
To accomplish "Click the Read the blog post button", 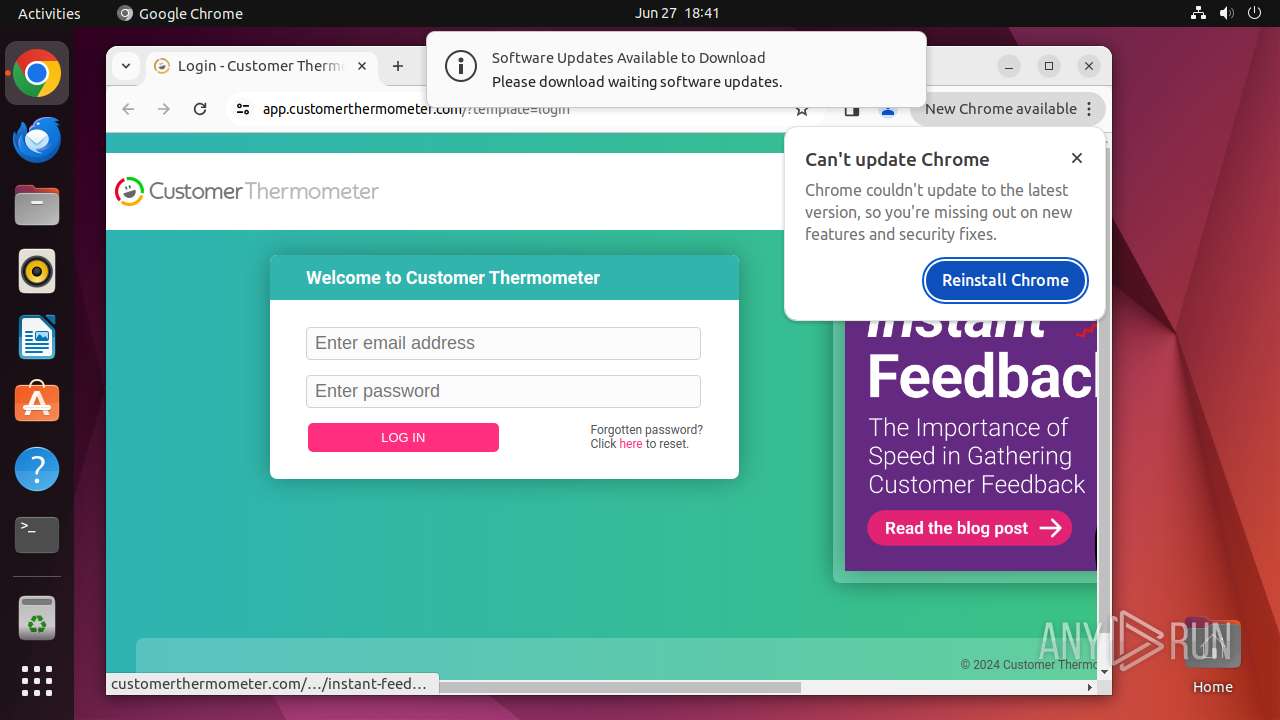I will coord(969,528).
